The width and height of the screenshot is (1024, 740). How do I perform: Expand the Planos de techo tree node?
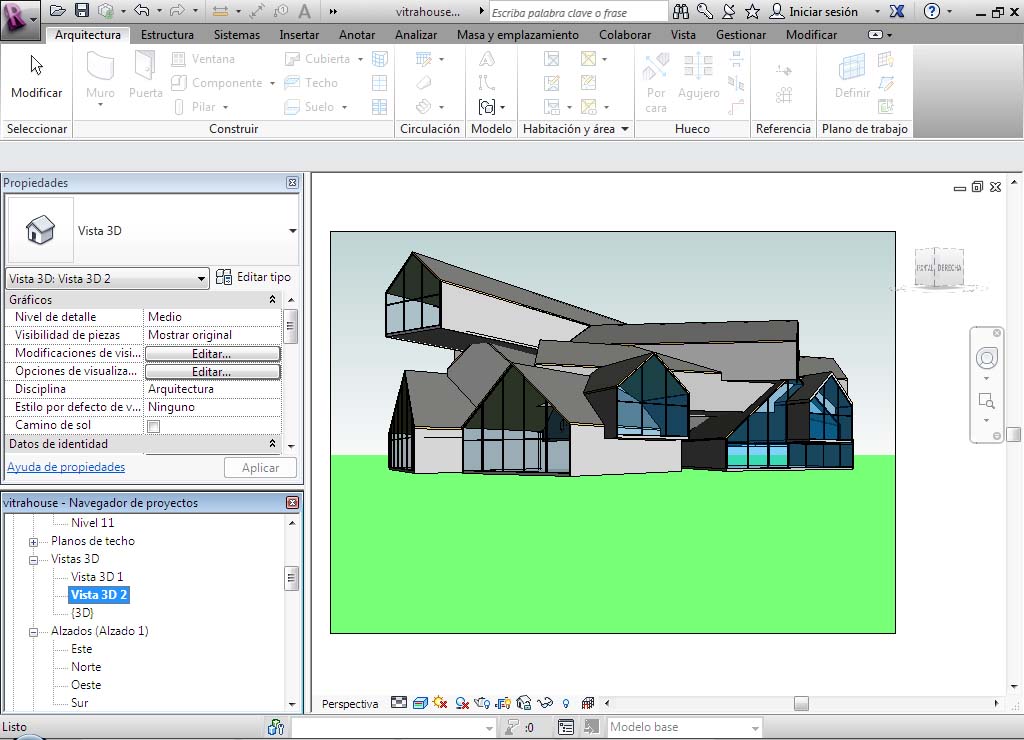point(33,542)
